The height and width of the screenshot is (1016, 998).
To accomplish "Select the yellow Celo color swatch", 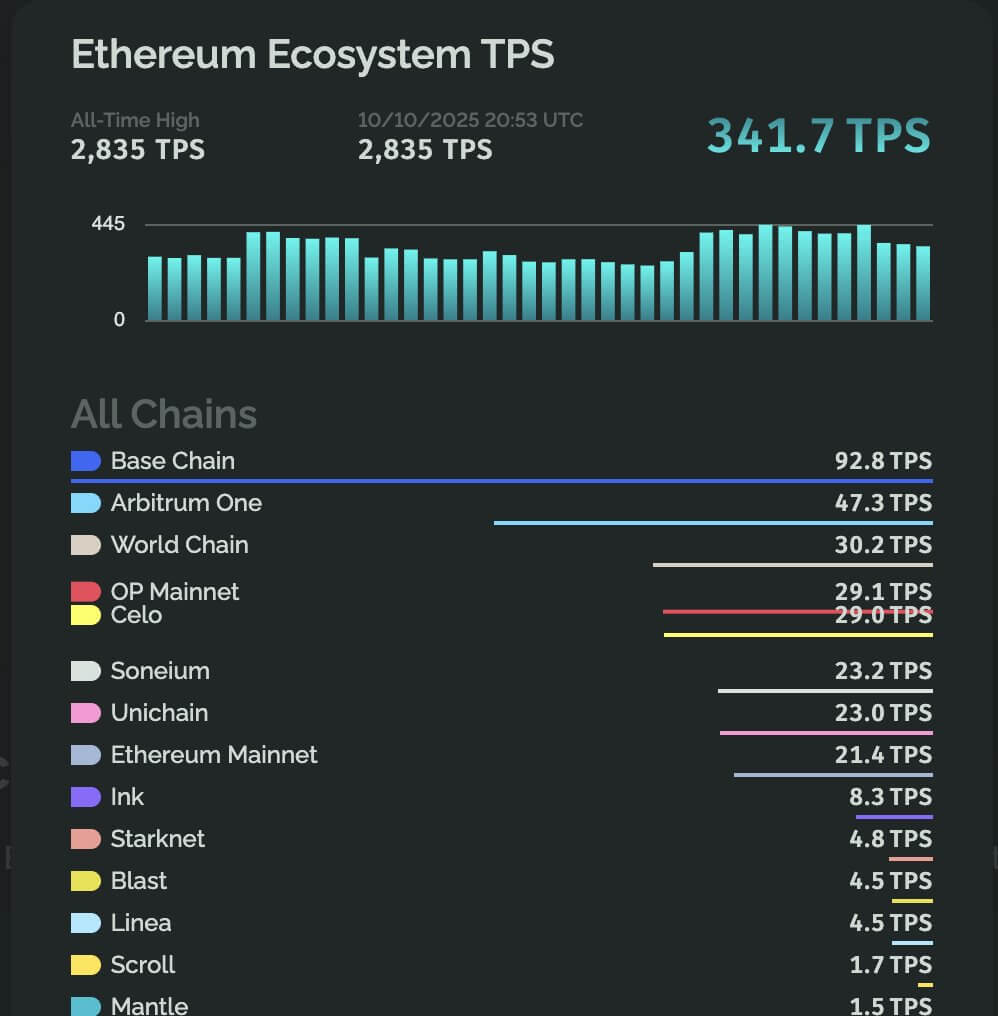I will click(x=84, y=614).
